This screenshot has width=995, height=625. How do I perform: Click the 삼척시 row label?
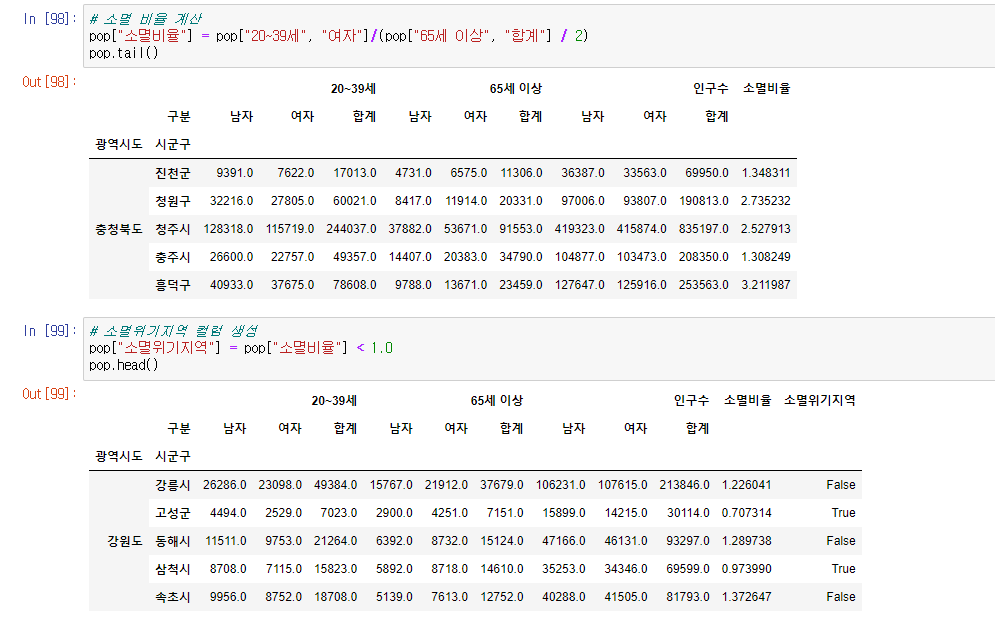pos(173,569)
